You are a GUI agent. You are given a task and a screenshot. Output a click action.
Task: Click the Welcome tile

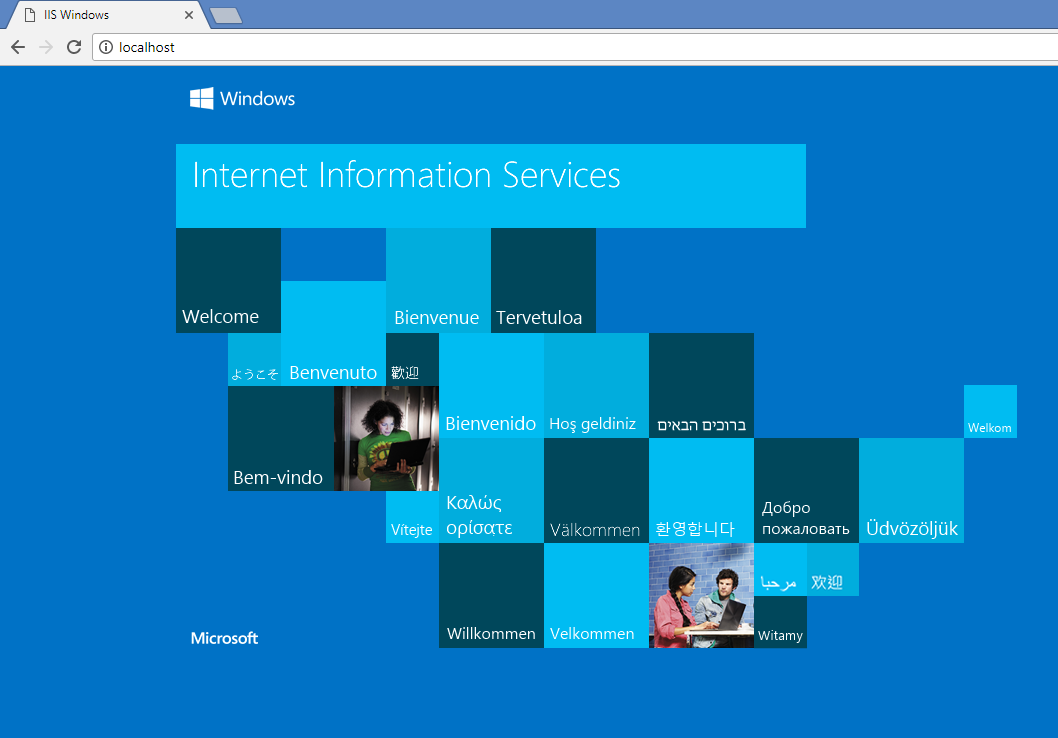tap(228, 280)
